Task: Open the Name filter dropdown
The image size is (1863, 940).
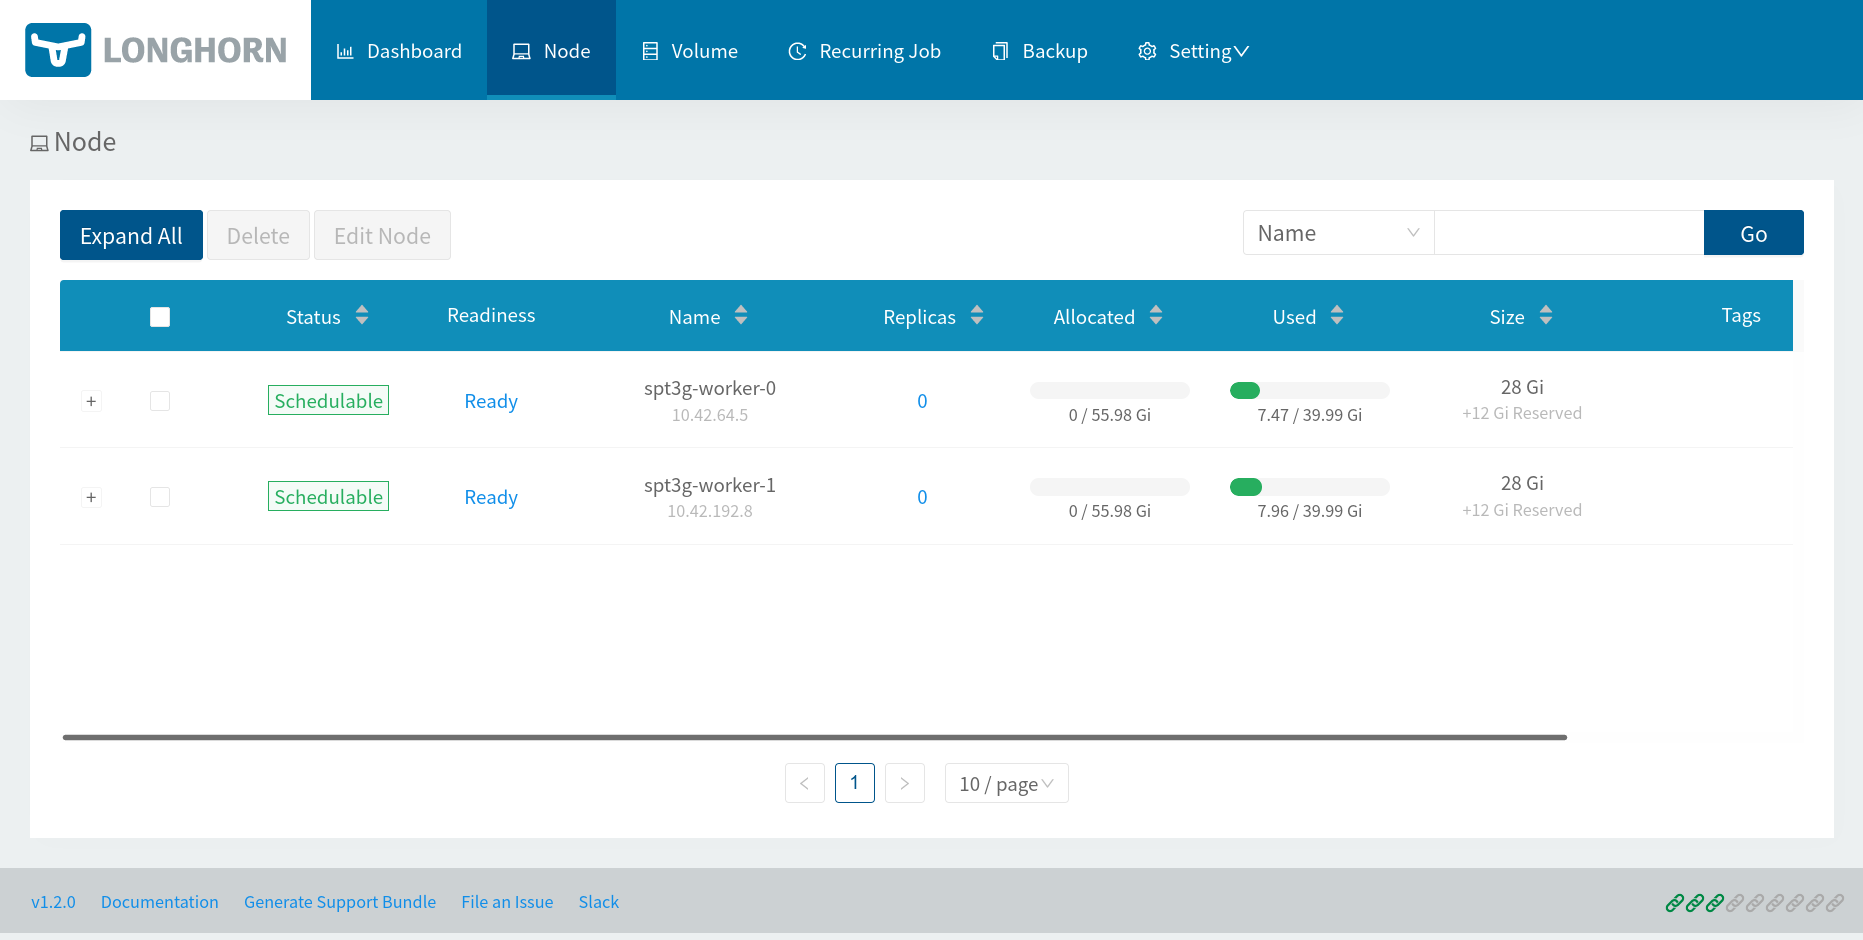Action: pos(1338,233)
